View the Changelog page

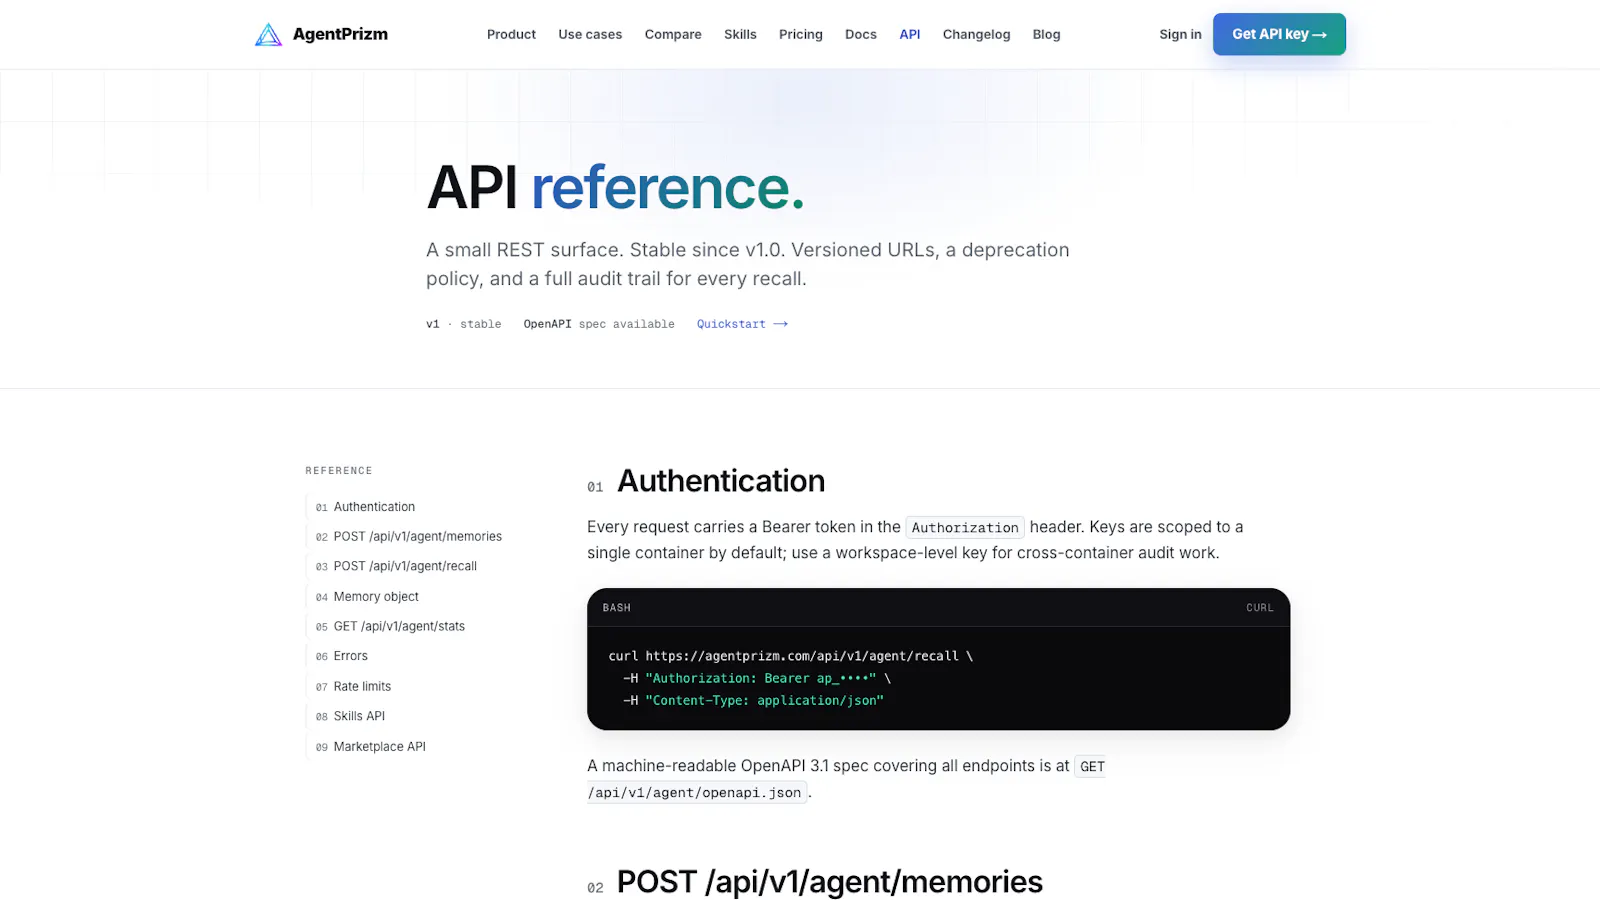click(976, 34)
